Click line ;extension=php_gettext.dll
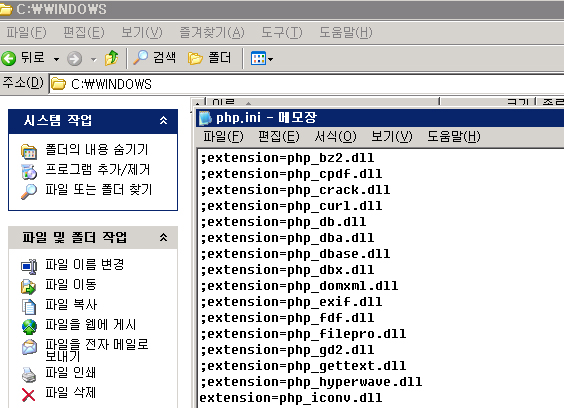 pos(303,366)
